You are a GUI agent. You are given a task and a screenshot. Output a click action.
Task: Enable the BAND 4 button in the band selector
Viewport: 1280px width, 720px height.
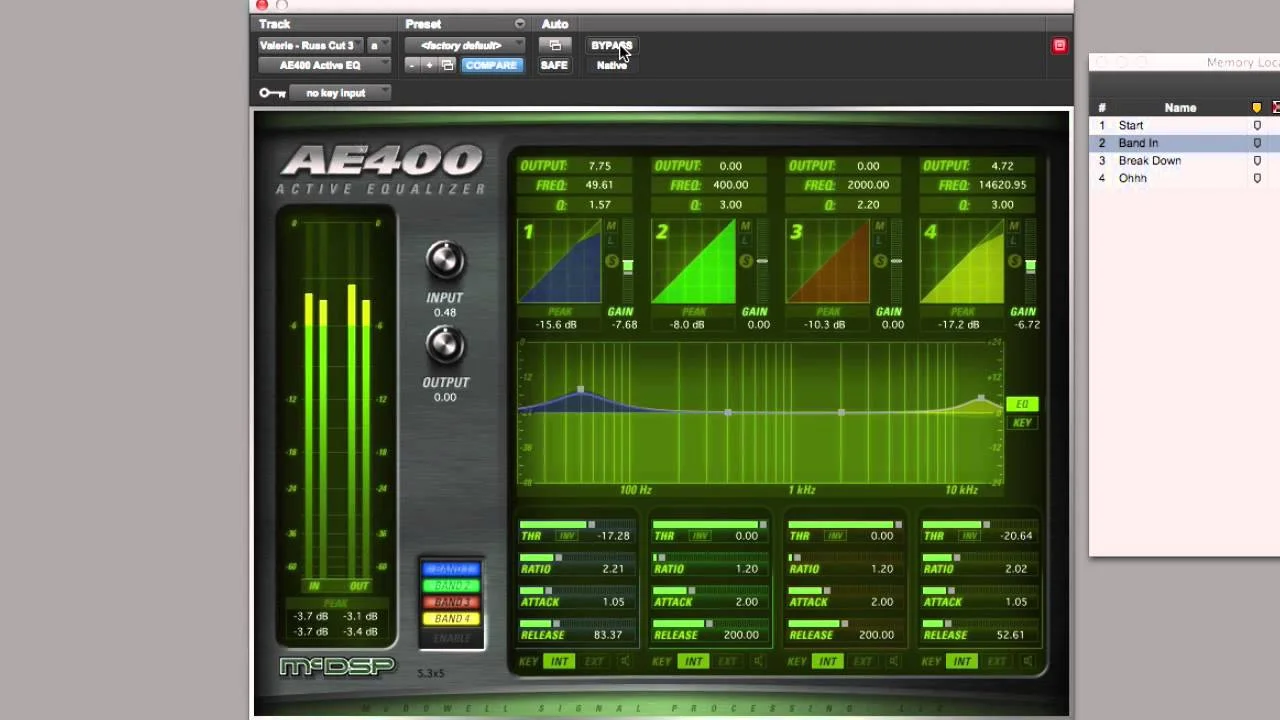(x=450, y=618)
